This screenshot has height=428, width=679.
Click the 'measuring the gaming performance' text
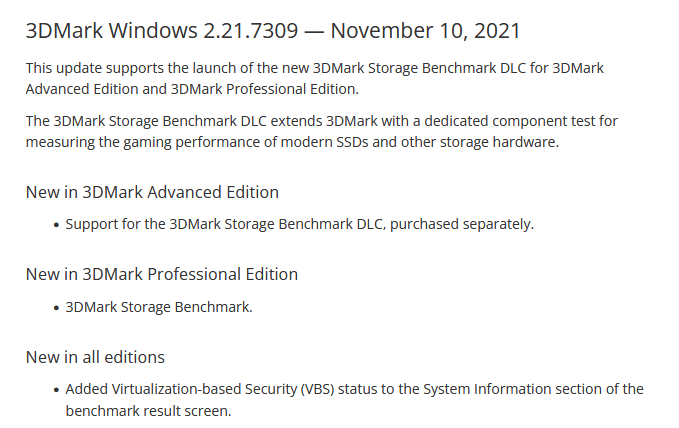(142, 142)
